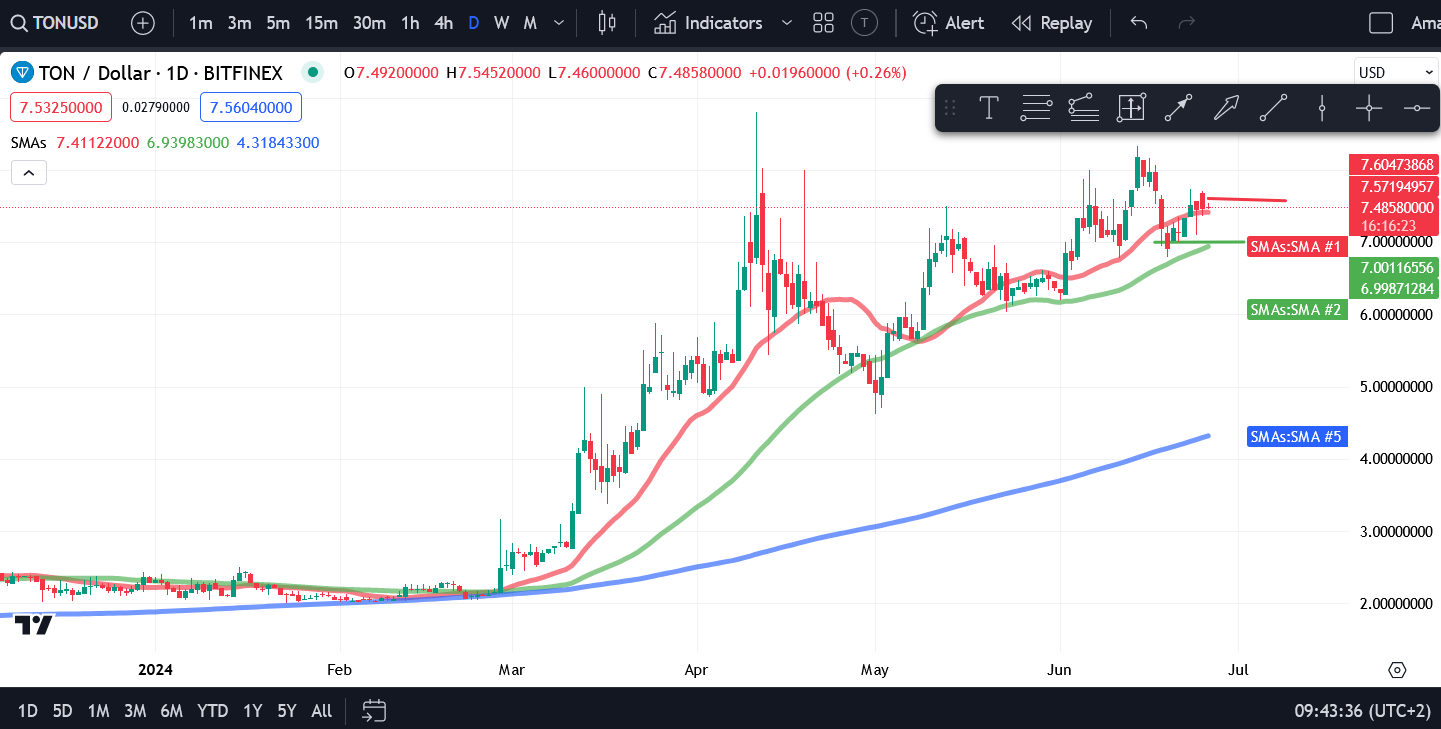
Task: Select the 1m timeframe
Action: pos(200,23)
